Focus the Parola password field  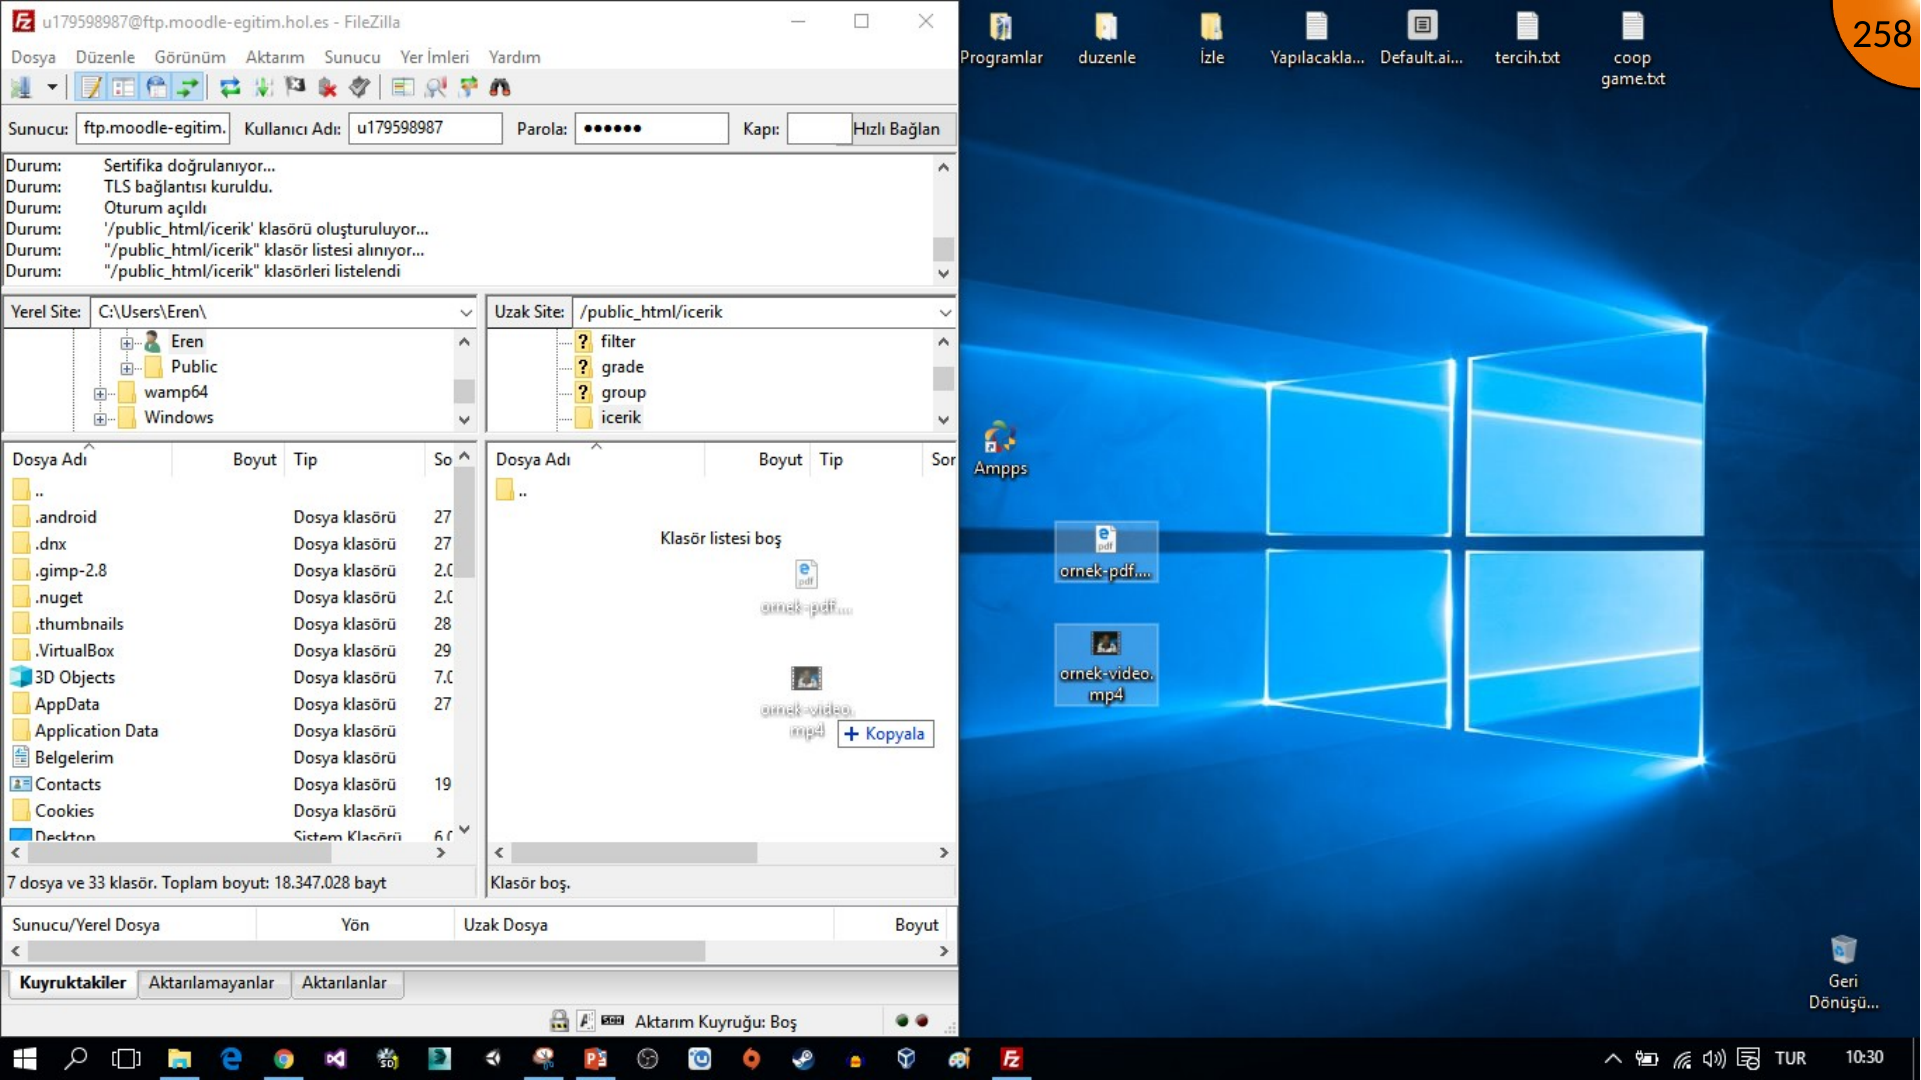tap(651, 128)
